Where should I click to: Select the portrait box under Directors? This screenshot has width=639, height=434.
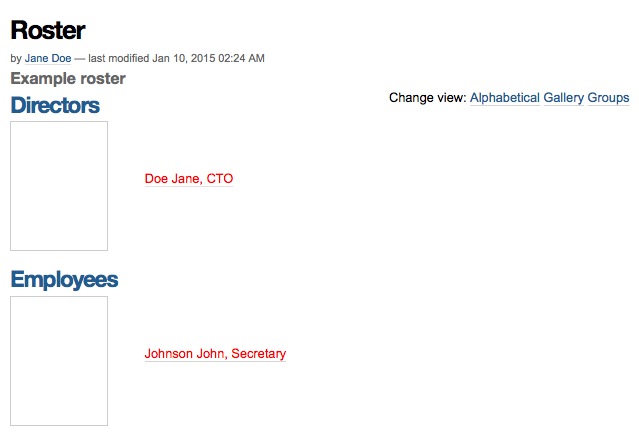(59, 186)
